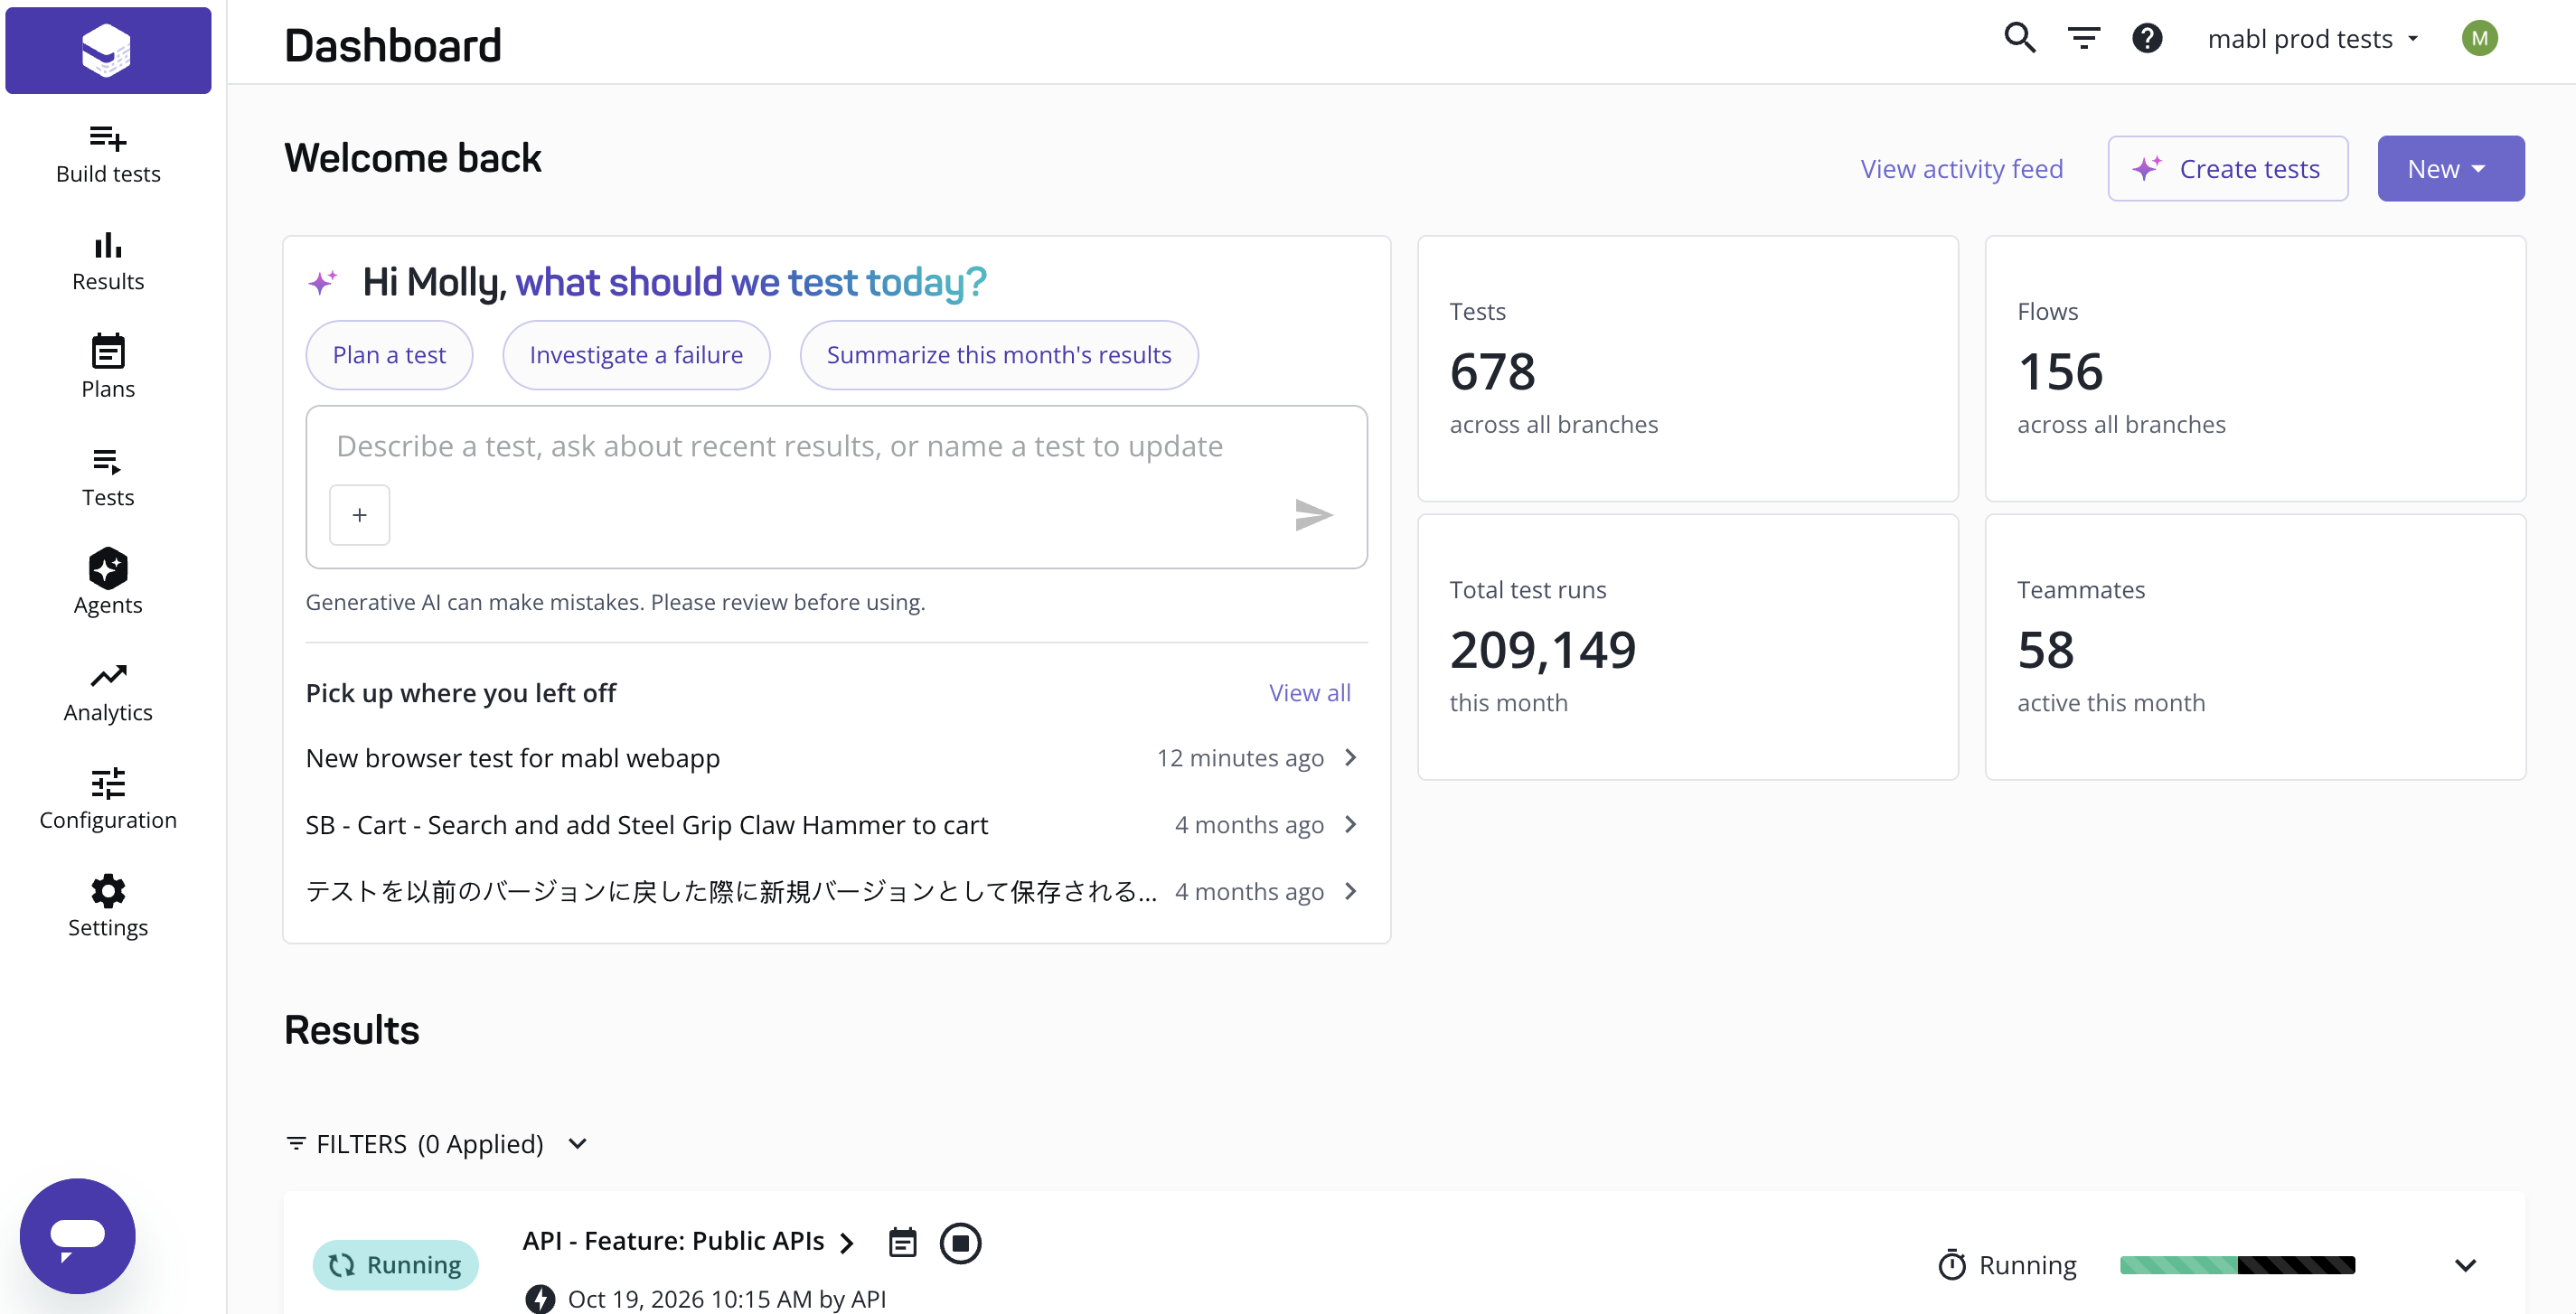
Task: Select the Plan a test suggestion
Action: pyautogui.click(x=389, y=355)
